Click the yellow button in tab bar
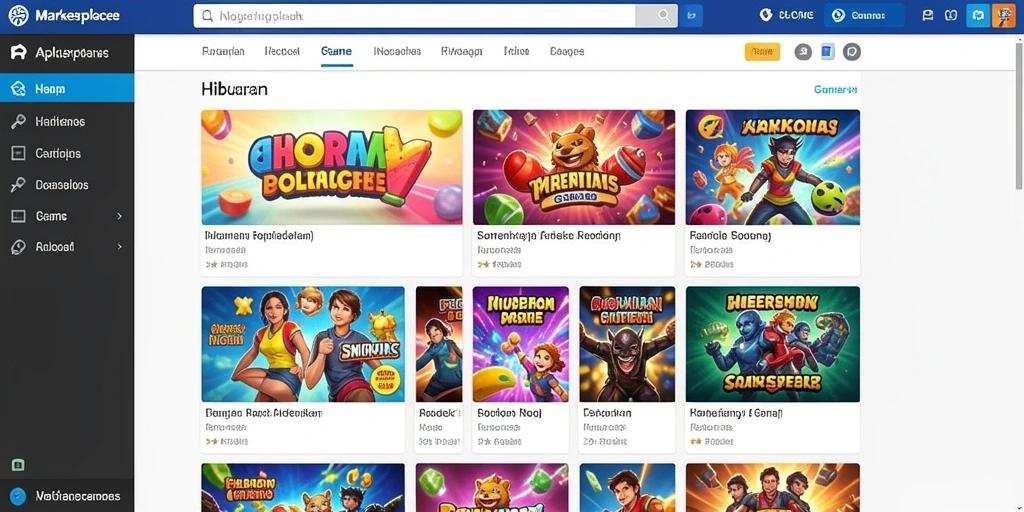Screen dimensions: 1024x512 coord(762,52)
